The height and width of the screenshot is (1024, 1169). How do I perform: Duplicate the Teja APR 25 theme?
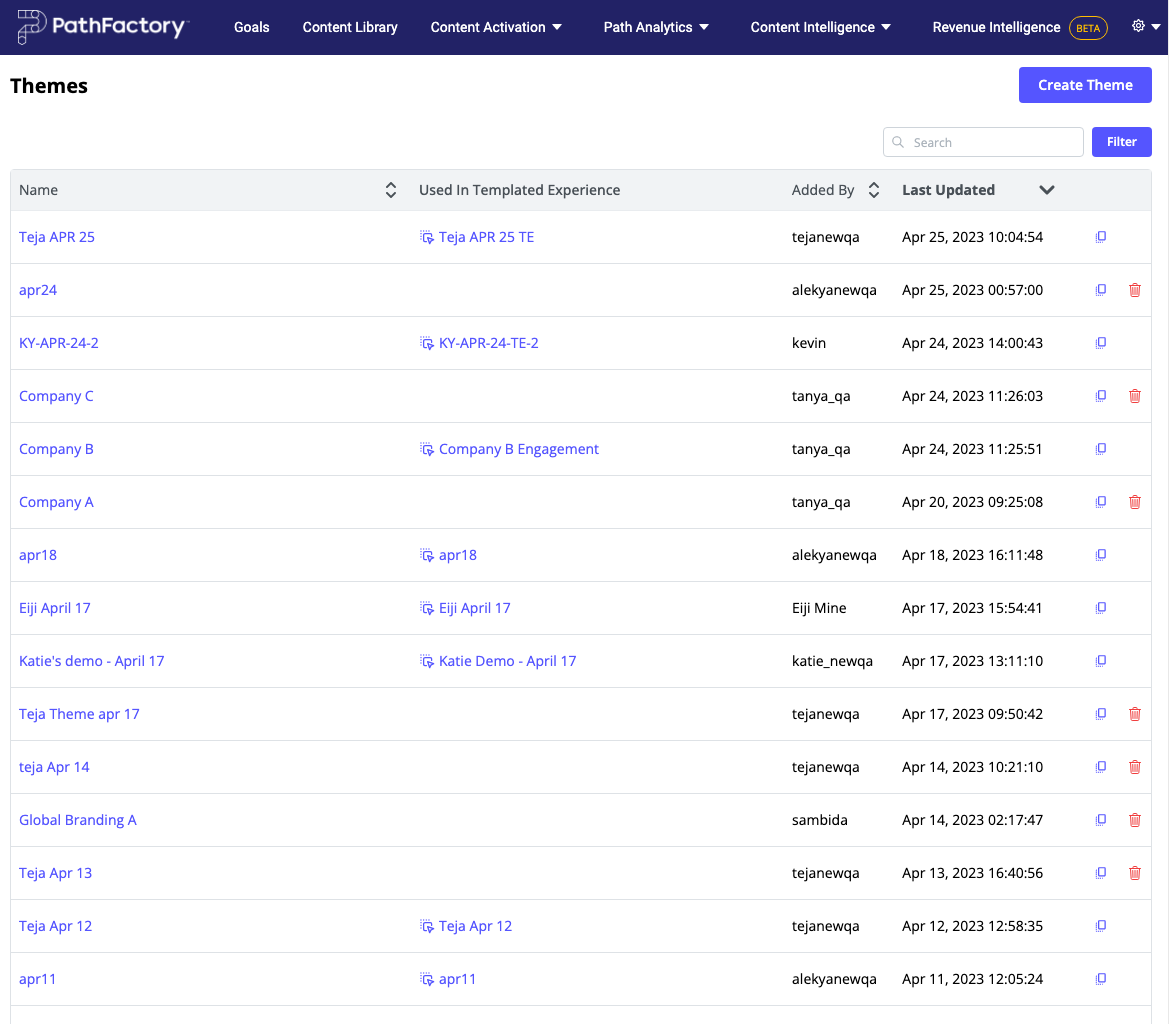[x=1101, y=238]
